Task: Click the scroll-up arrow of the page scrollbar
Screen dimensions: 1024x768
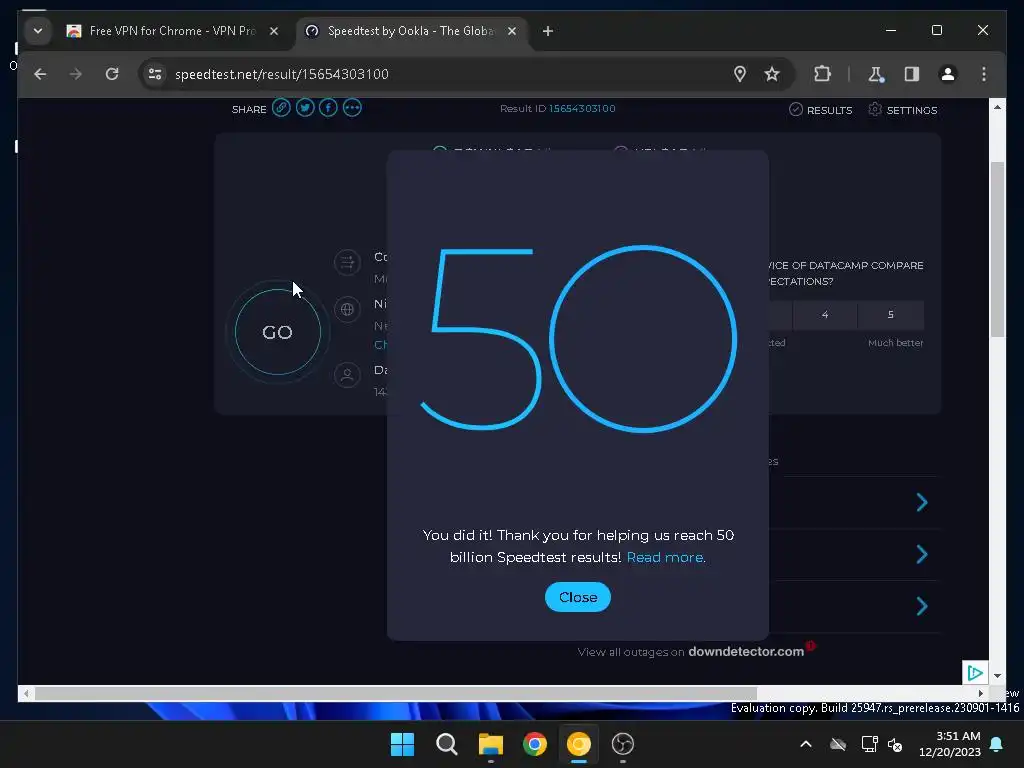Action: (x=997, y=106)
